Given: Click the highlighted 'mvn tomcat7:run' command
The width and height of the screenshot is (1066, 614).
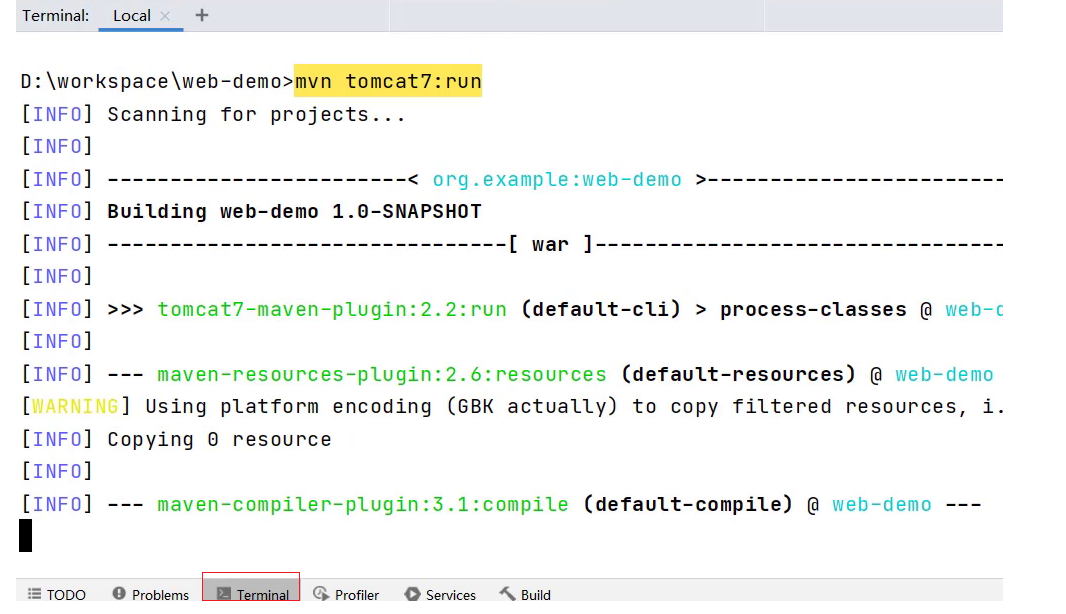Looking at the screenshot, I should (388, 81).
